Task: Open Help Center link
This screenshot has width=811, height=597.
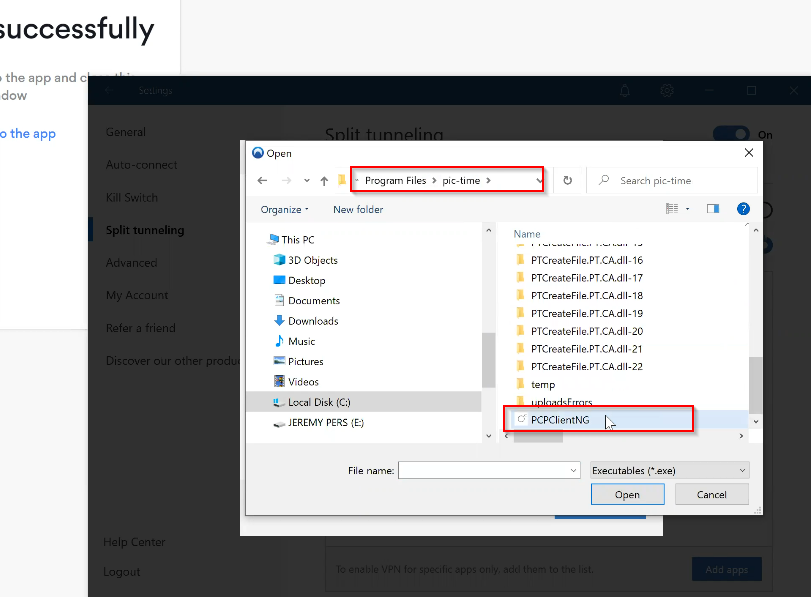Action: (134, 542)
